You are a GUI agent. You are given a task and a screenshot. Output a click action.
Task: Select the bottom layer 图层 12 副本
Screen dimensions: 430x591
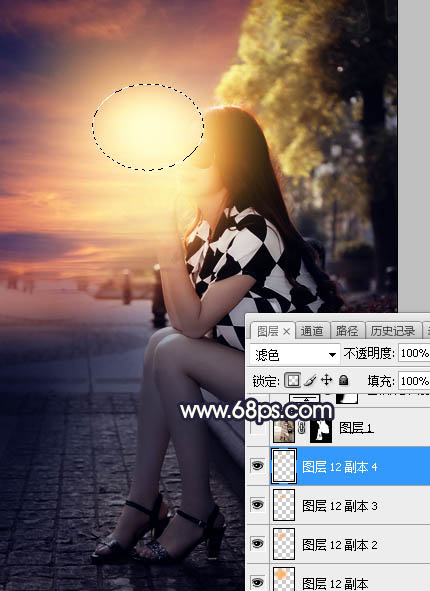338,578
